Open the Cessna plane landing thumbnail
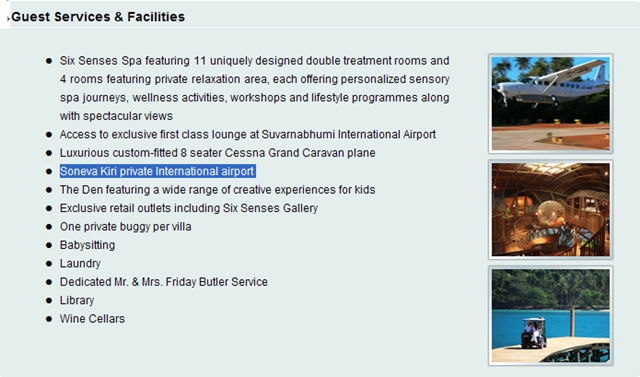The image size is (640, 377). (551, 104)
